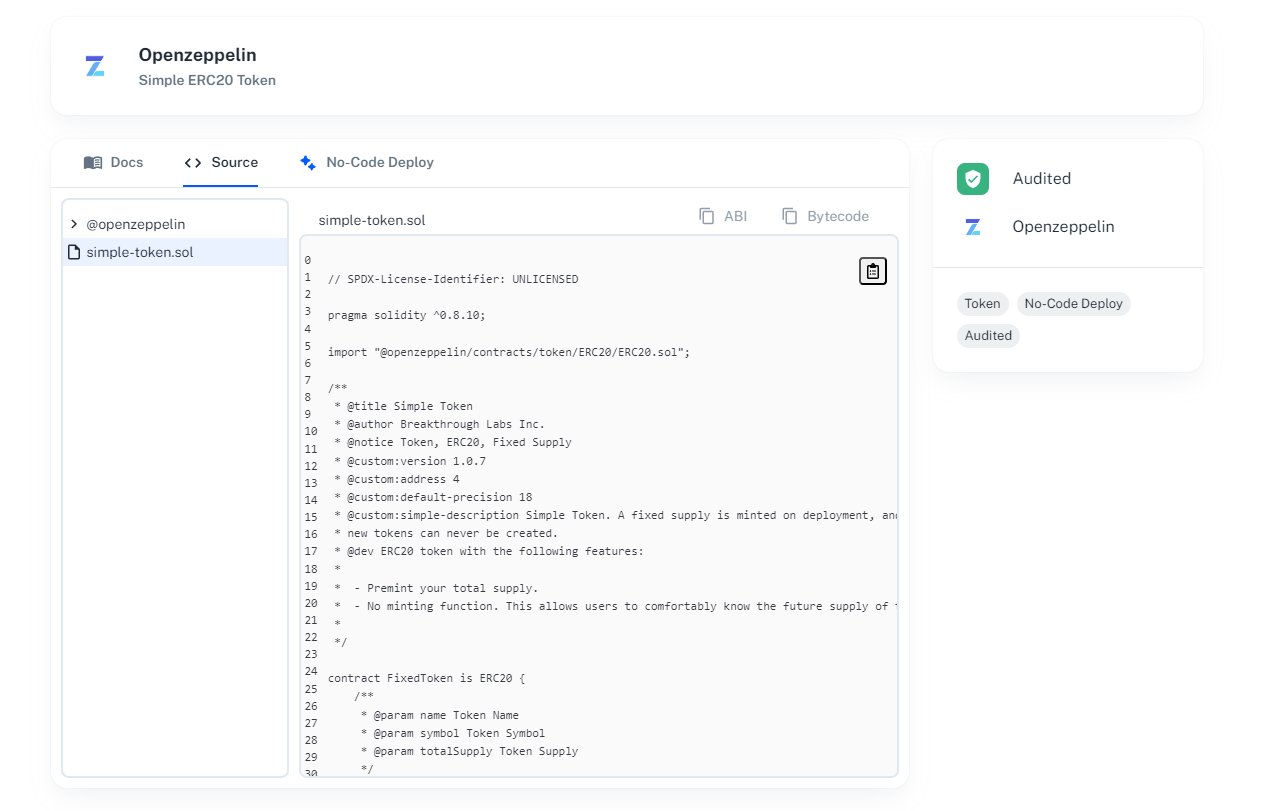Click the Audited label in the sidebar
This screenshot has height=811, width=1263.
pyautogui.click(x=1042, y=179)
